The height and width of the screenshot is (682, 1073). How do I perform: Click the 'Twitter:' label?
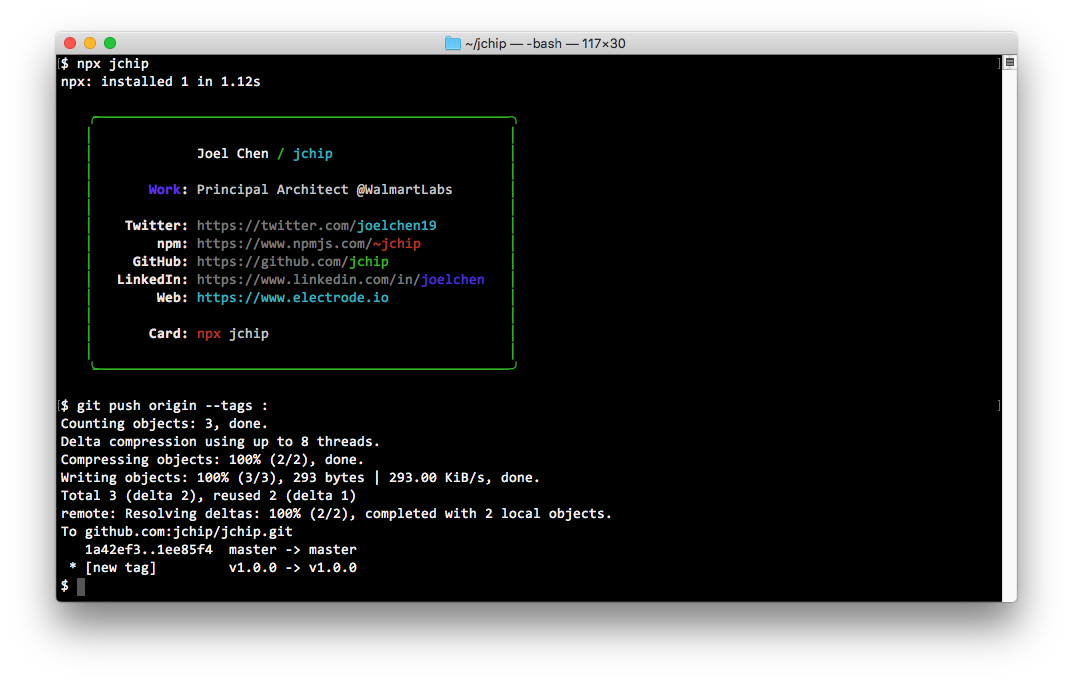156,226
